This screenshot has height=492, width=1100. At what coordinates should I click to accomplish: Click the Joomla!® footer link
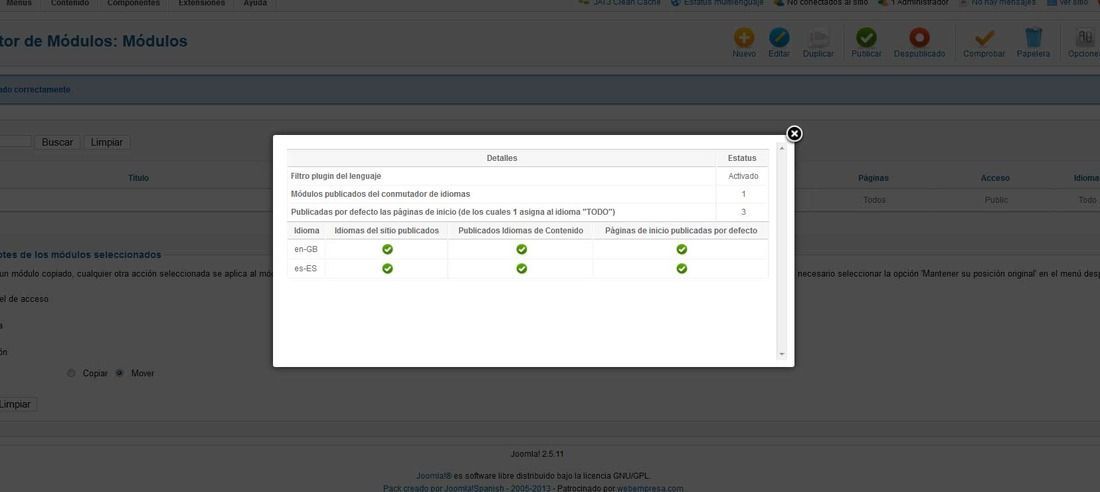[432, 475]
